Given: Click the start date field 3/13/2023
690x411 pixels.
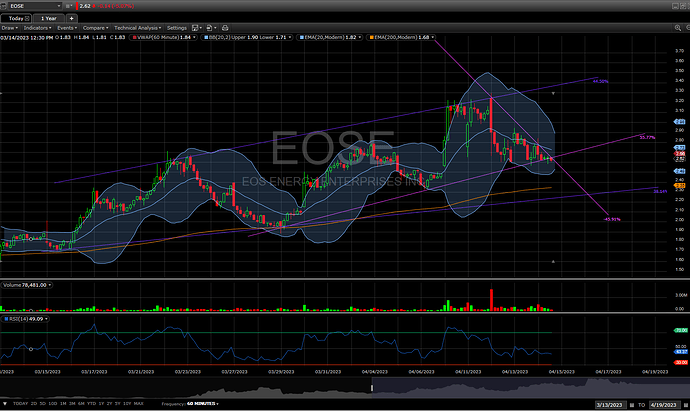Looking at the screenshot, I should [609, 405].
